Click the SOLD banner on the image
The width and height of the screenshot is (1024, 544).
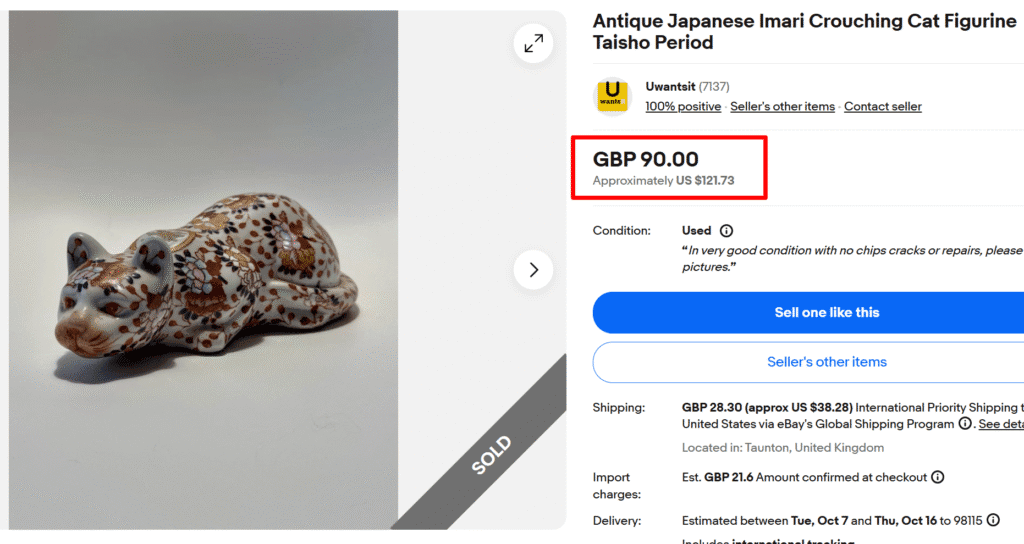coord(489,455)
